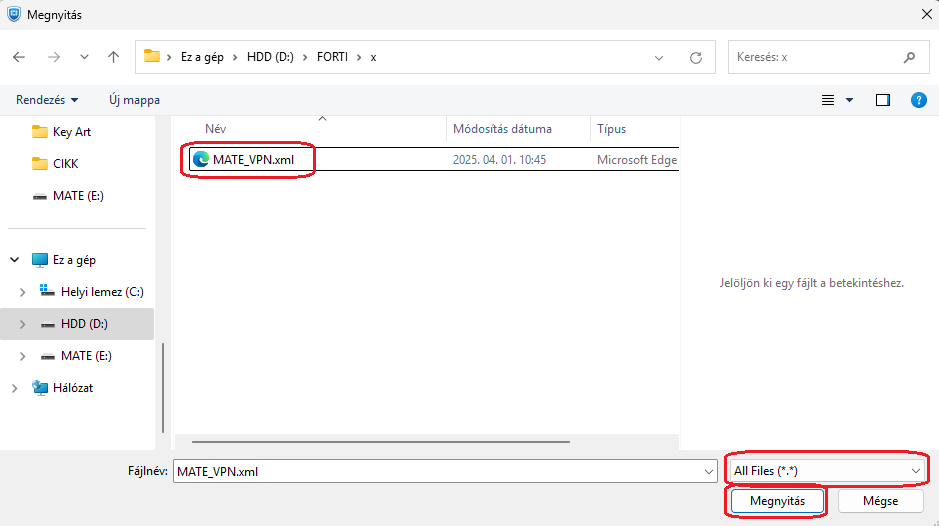Toggle the preview pane icon

pyautogui.click(x=882, y=100)
